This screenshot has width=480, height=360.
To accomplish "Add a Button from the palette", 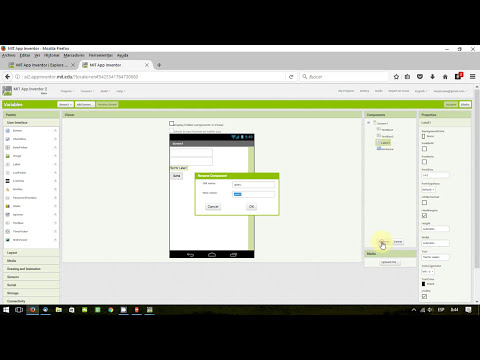I will [17, 131].
